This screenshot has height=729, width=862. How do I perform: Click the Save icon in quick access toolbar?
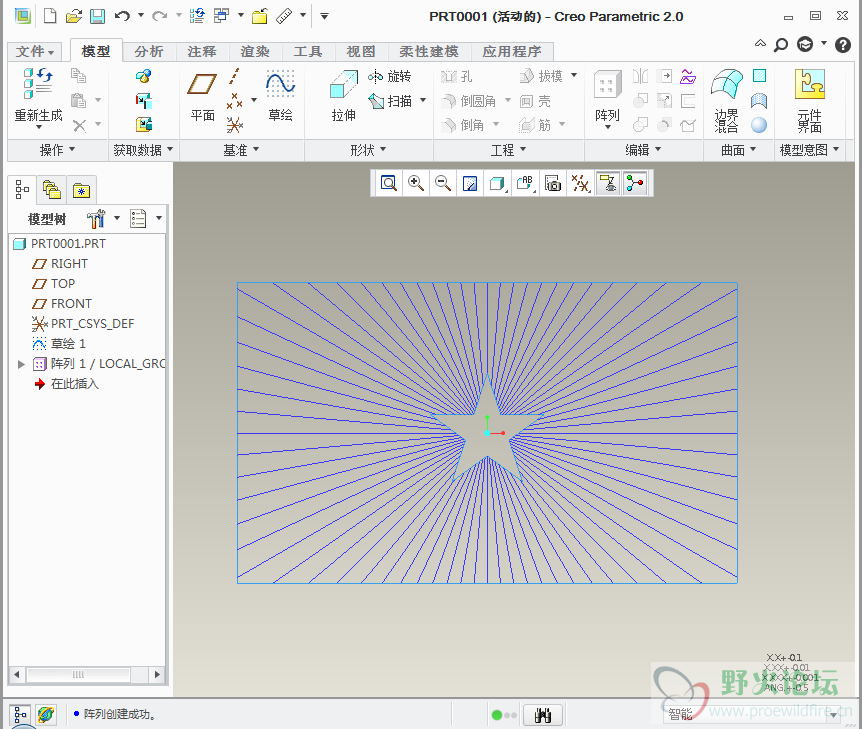pos(97,16)
